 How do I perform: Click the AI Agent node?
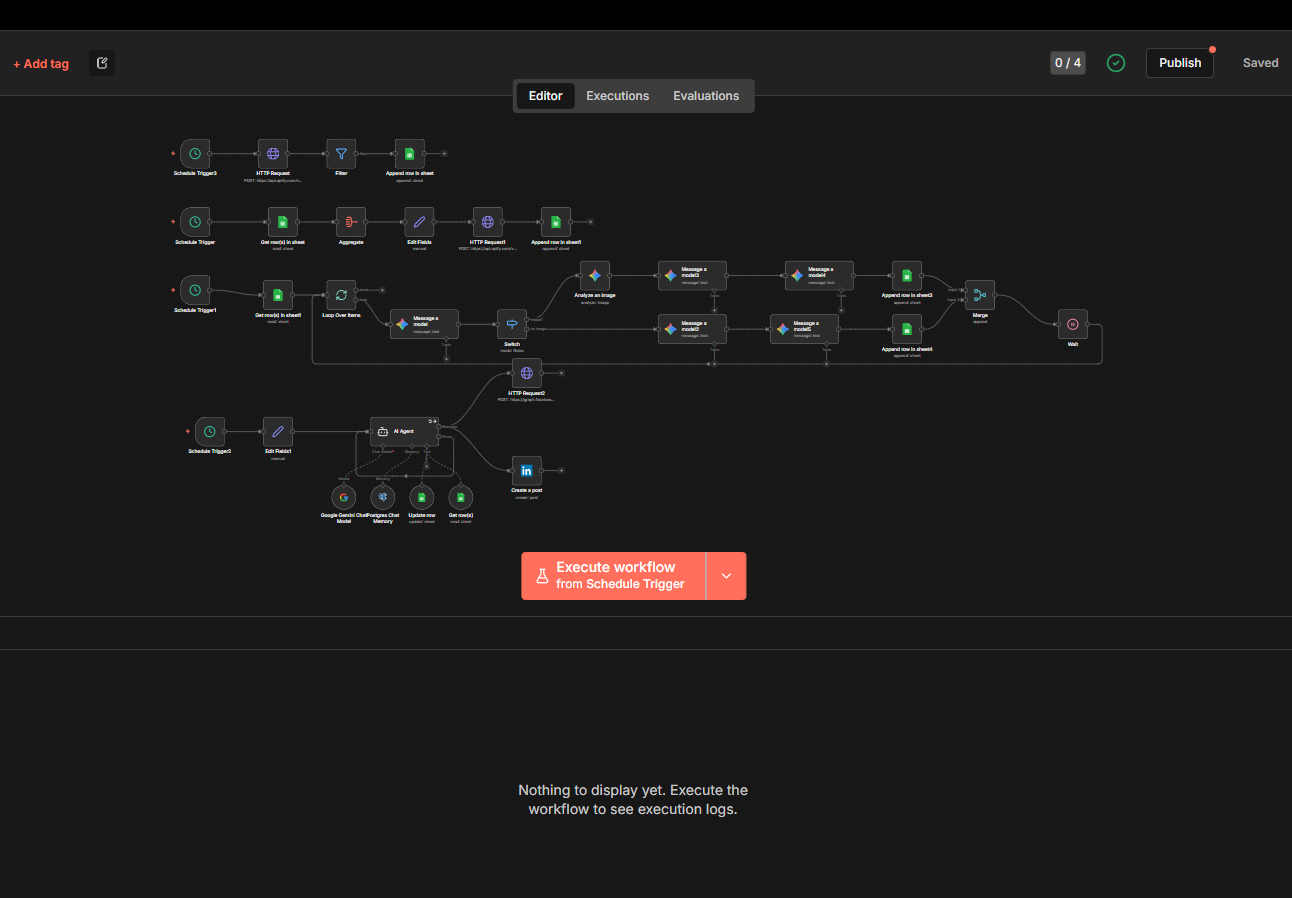[404, 431]
